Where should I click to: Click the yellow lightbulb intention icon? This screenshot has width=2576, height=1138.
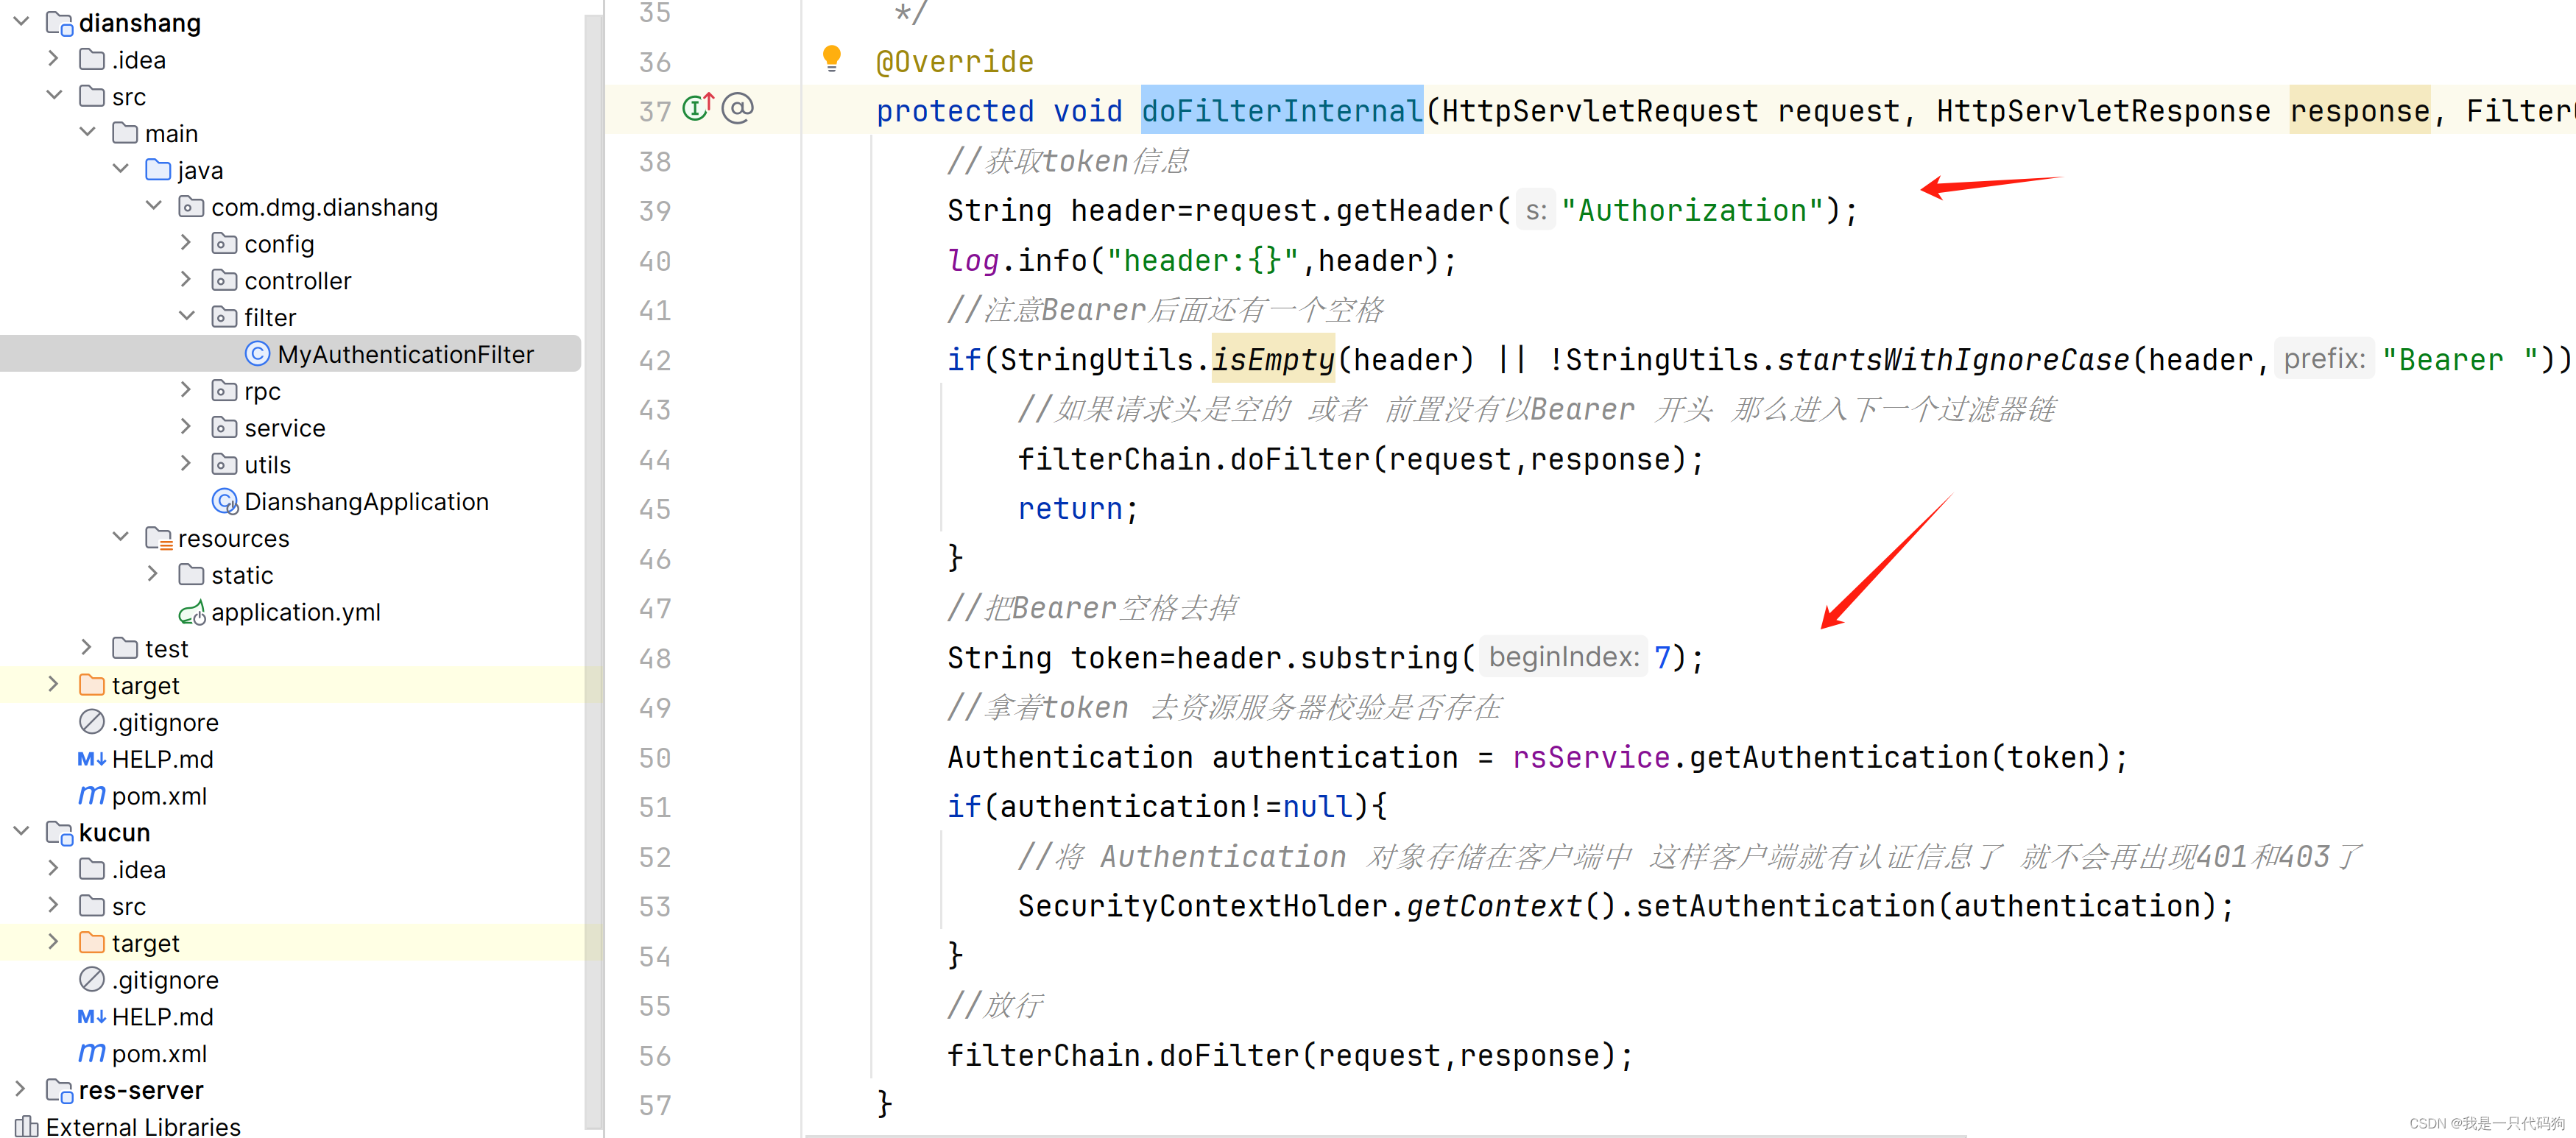[831, 58]
